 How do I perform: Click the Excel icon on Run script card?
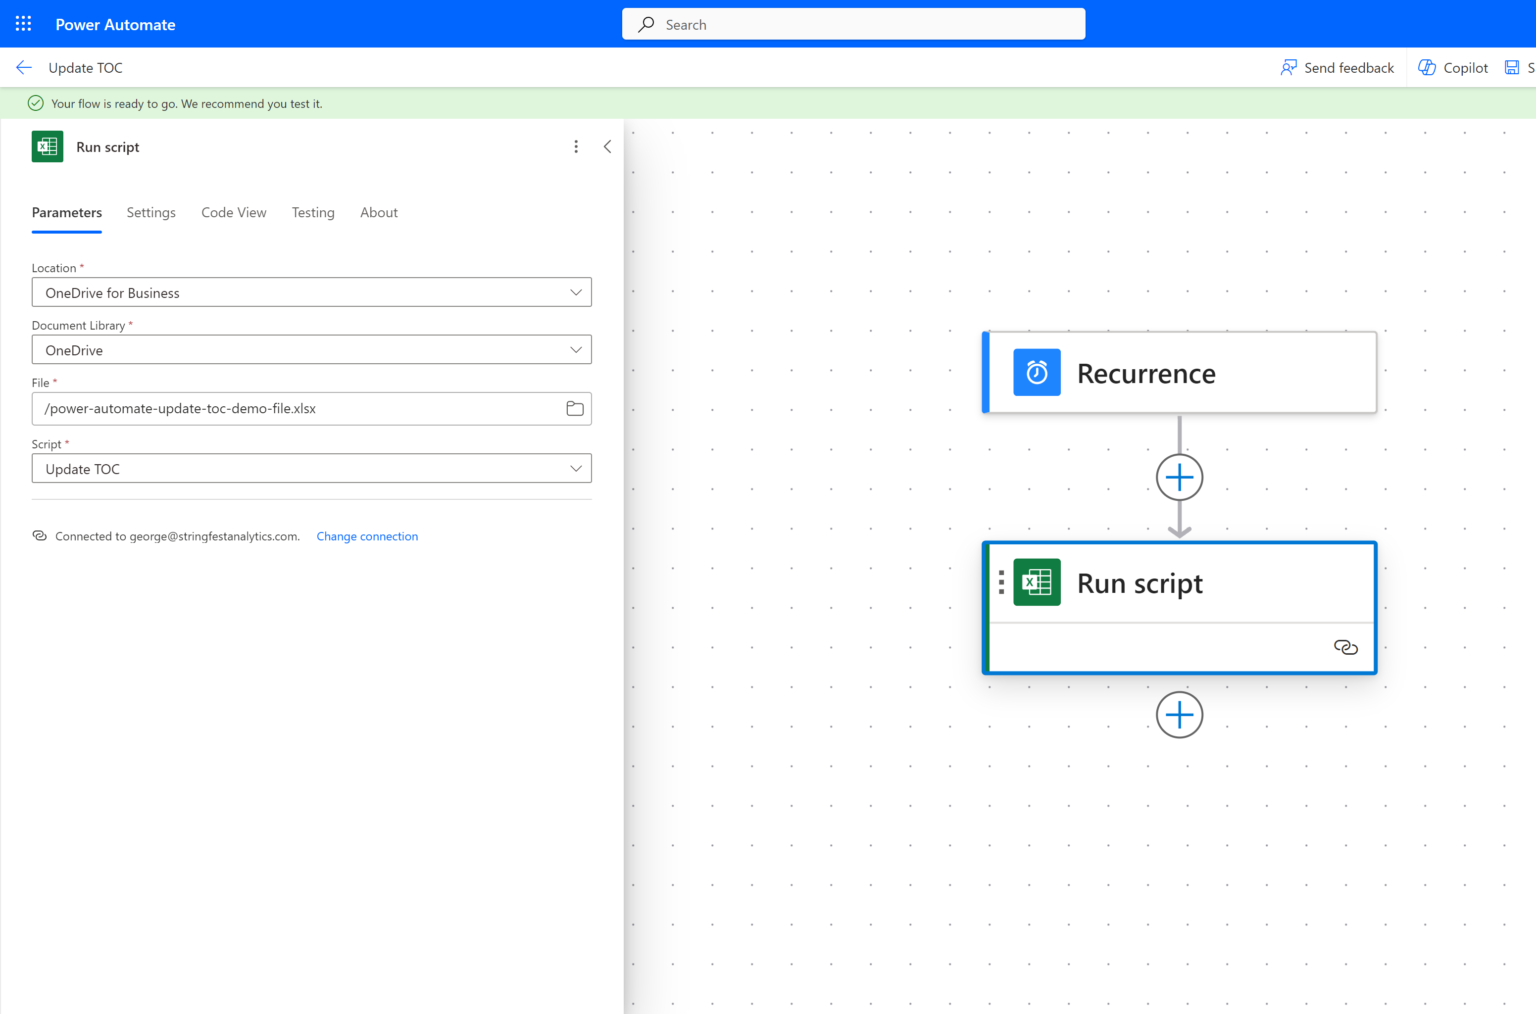(x=1037, y=583)
